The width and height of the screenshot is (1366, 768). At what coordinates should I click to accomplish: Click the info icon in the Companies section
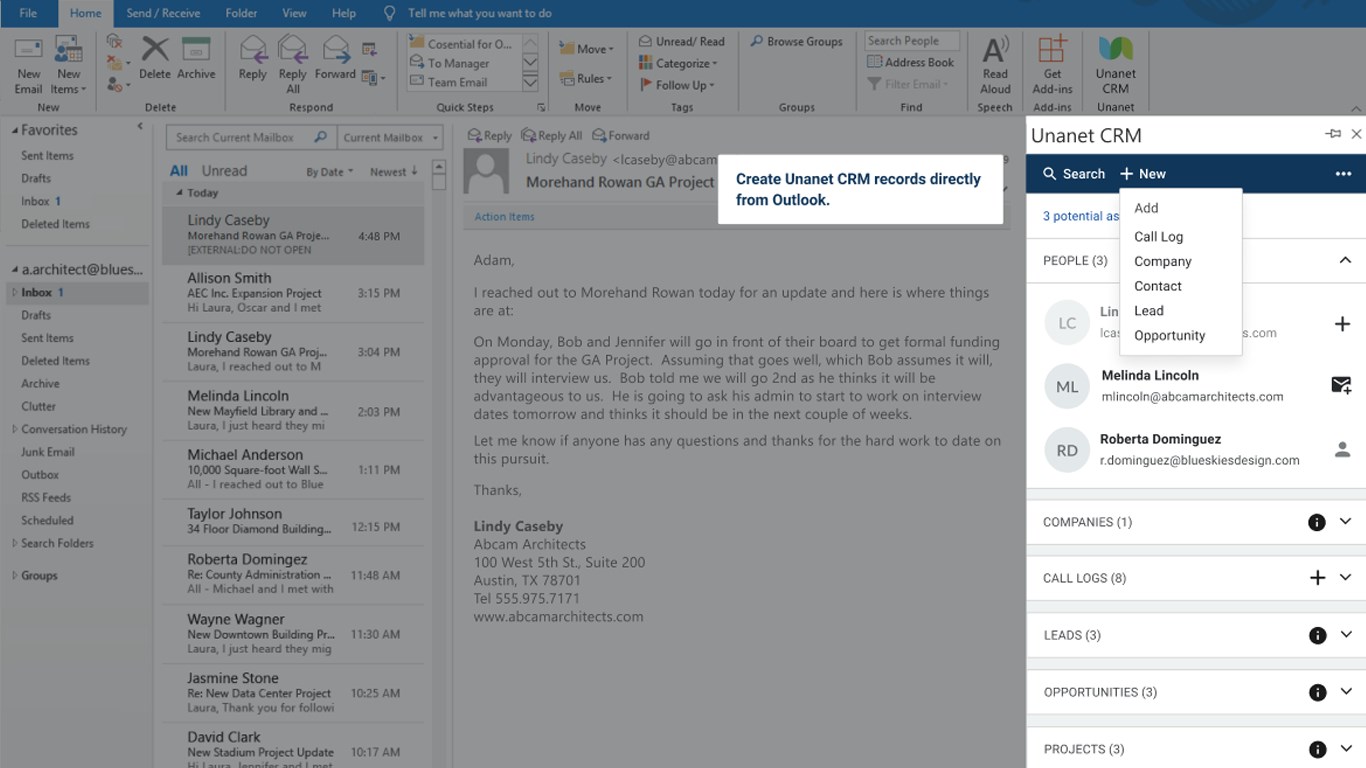pos(1317,522)
